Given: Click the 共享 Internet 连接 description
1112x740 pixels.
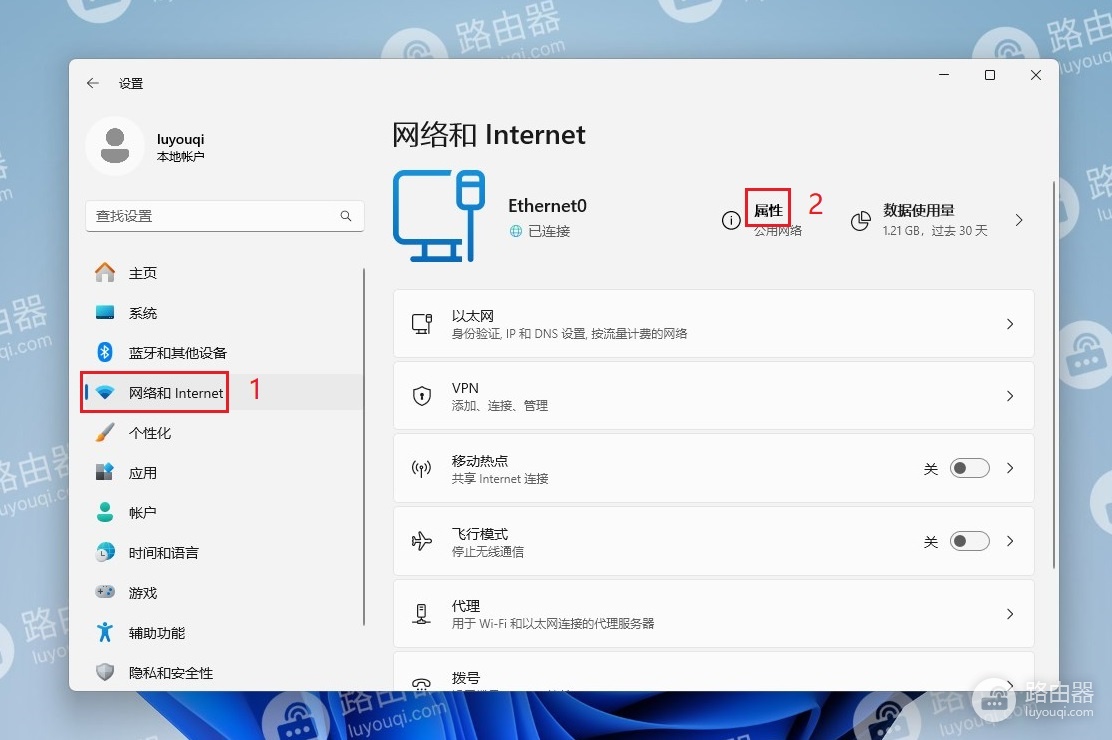Looking at the screenshot, I should (x=500, y=479).
